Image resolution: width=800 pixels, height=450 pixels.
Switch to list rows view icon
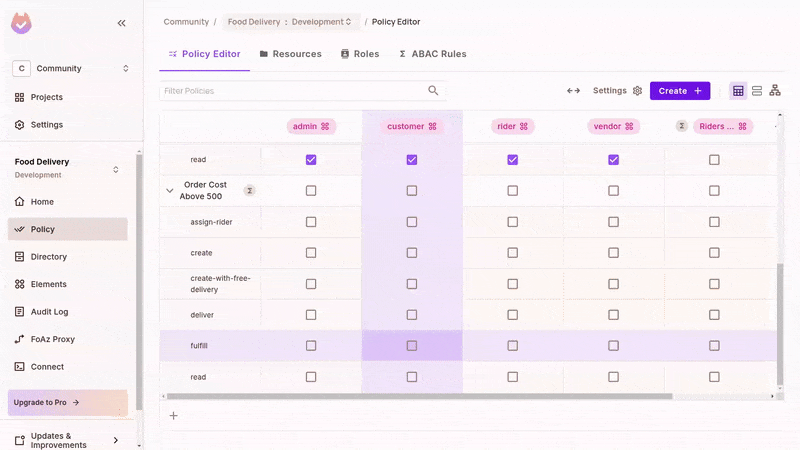point(757,91)
